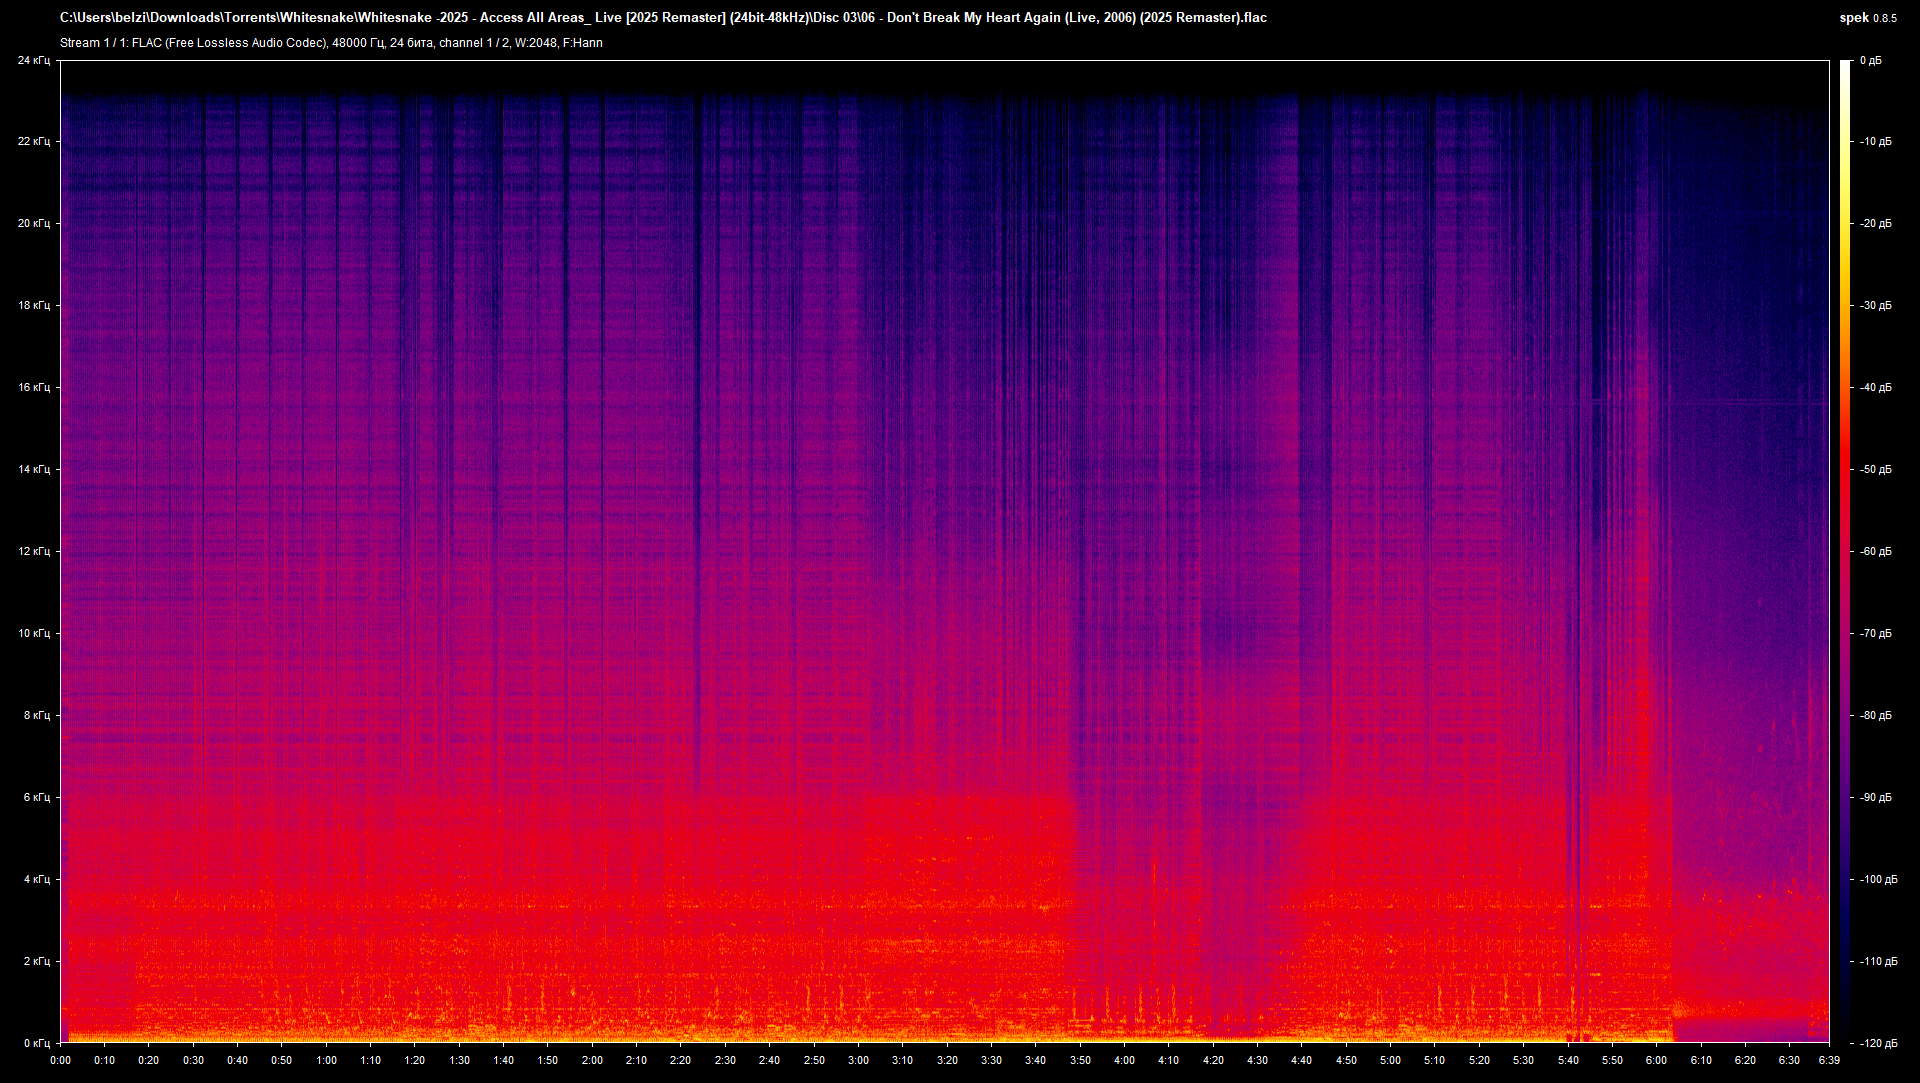Viewport: 1920px width, 1083px height.
Task: Select the 0:00 time axis marker
Action: click(60, 1060)
